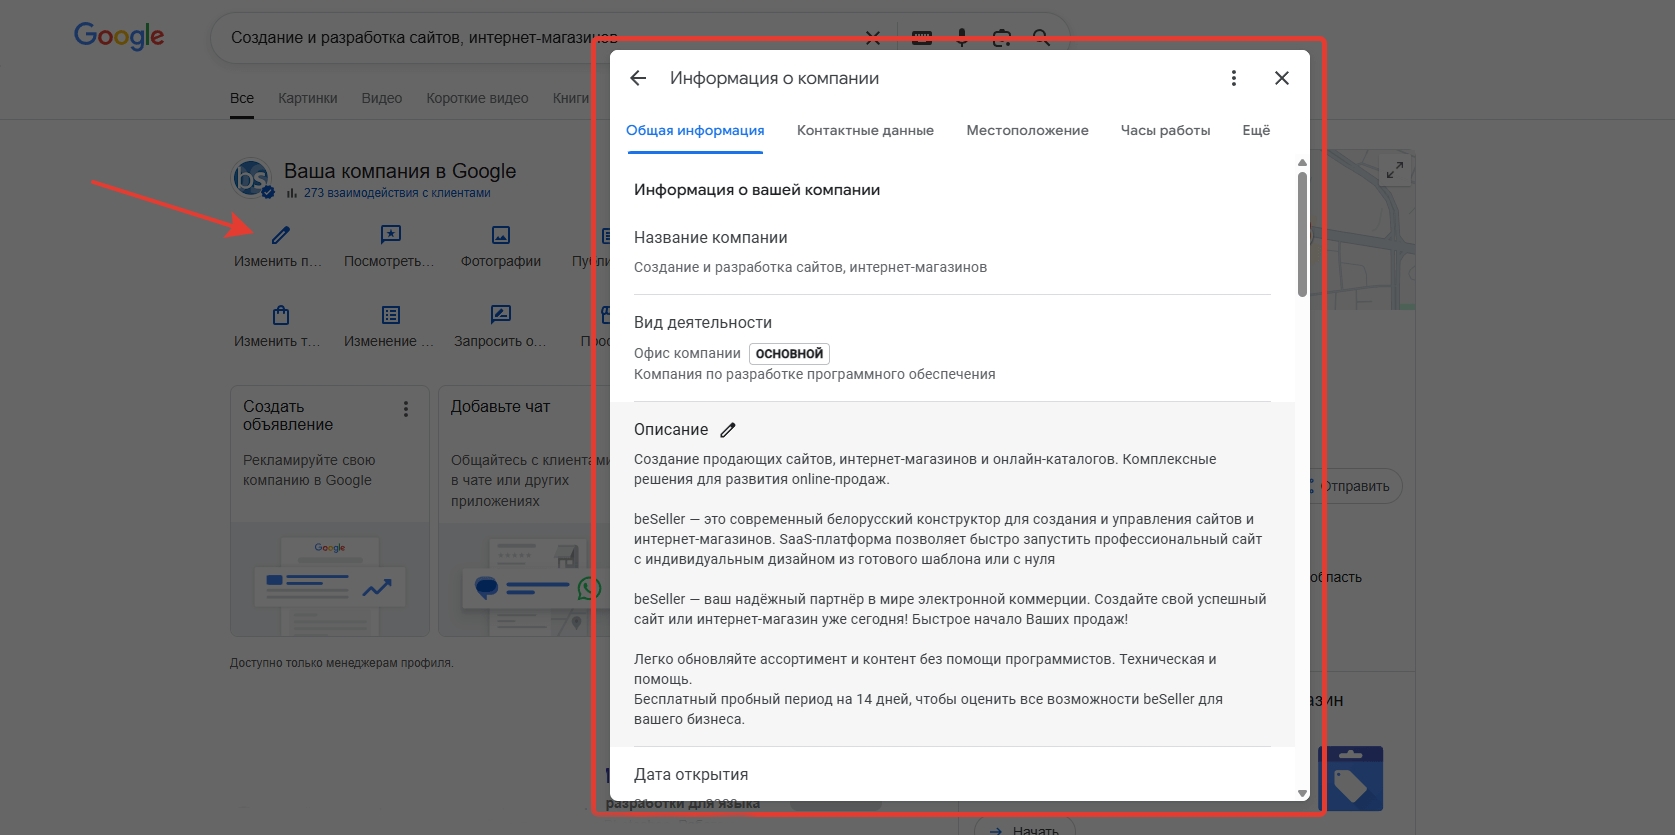Open the 'Местоположение' tab
Image resolution: width=1675 pixels, height=835 pixels.
[x=1027, y=131]
